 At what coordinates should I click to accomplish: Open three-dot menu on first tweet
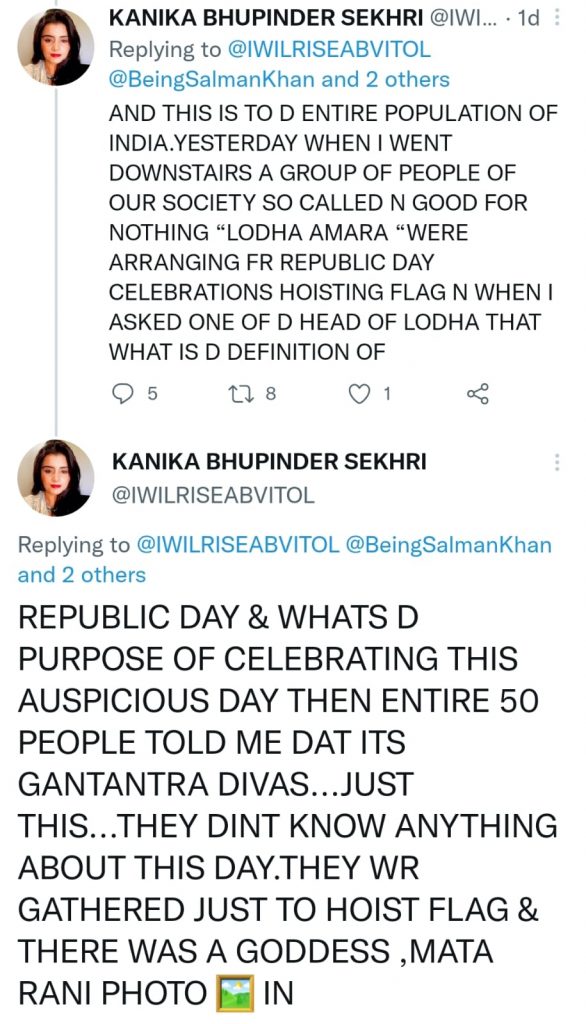click(x=557, y=17)
